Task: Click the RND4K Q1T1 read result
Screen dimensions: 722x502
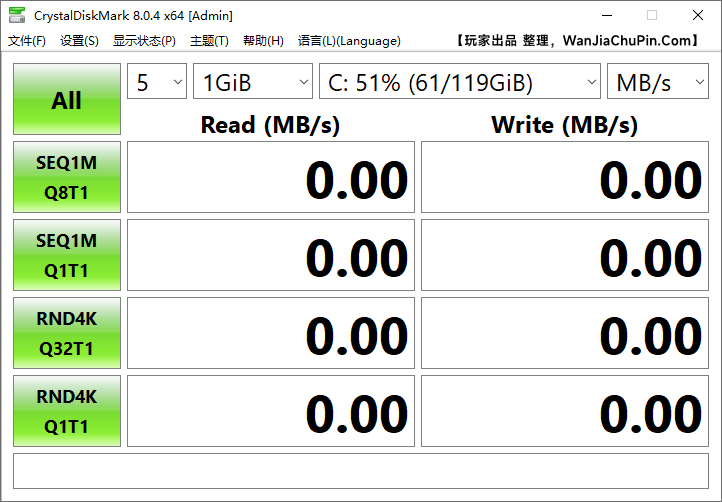Action: (271, 411)
